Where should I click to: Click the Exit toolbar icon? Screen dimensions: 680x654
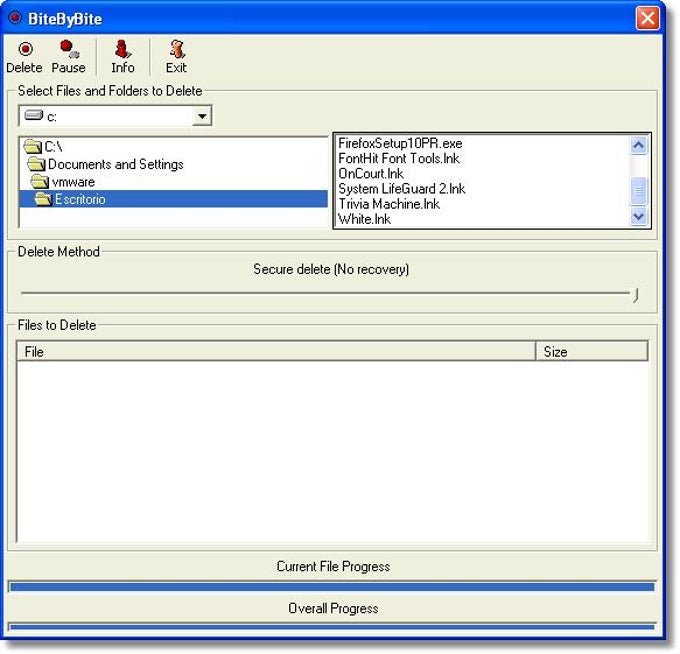[176, 57]
